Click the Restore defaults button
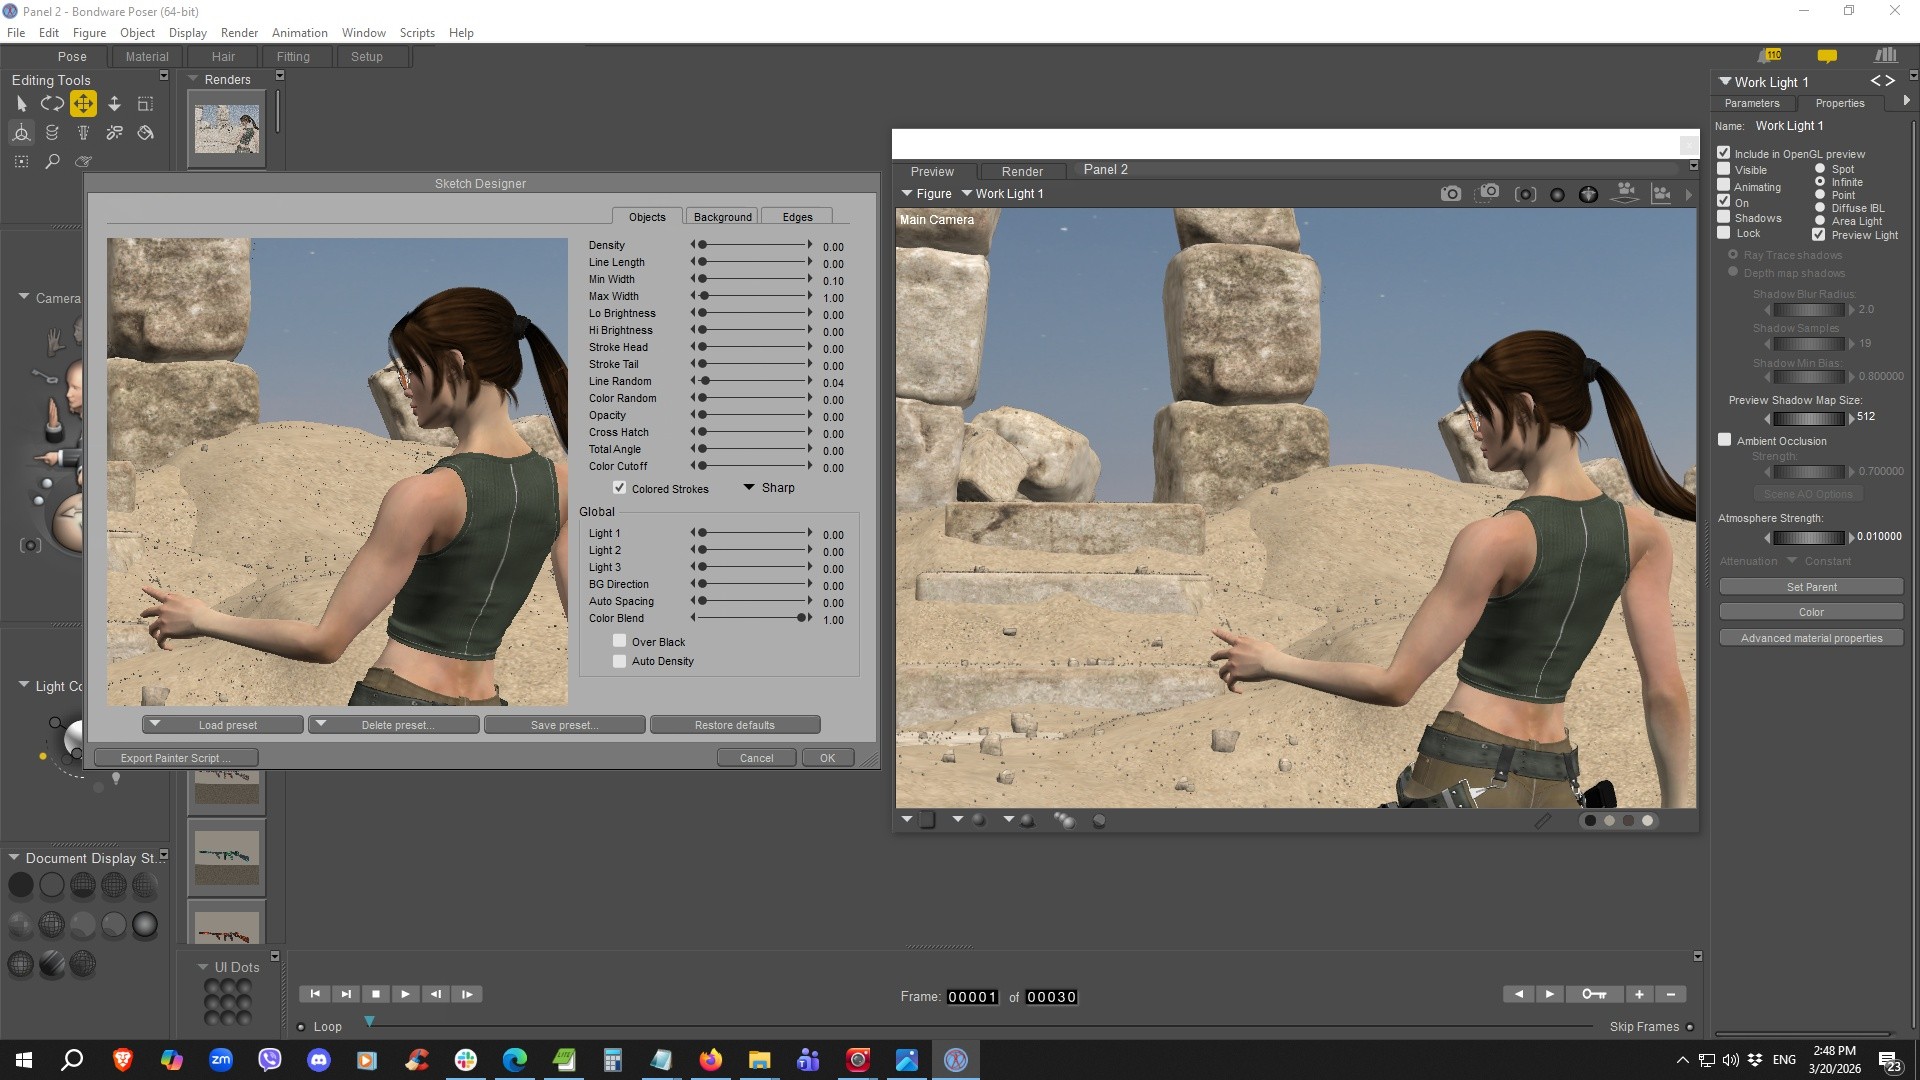The width and height of the screenshot is (1920, 1080). tap(734, 725)
